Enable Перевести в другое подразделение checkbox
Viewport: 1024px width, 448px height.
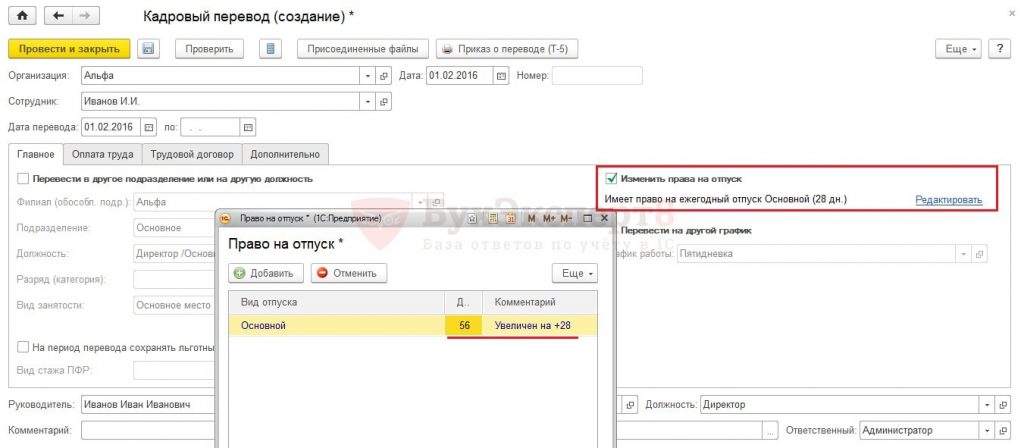pos(24,178)
